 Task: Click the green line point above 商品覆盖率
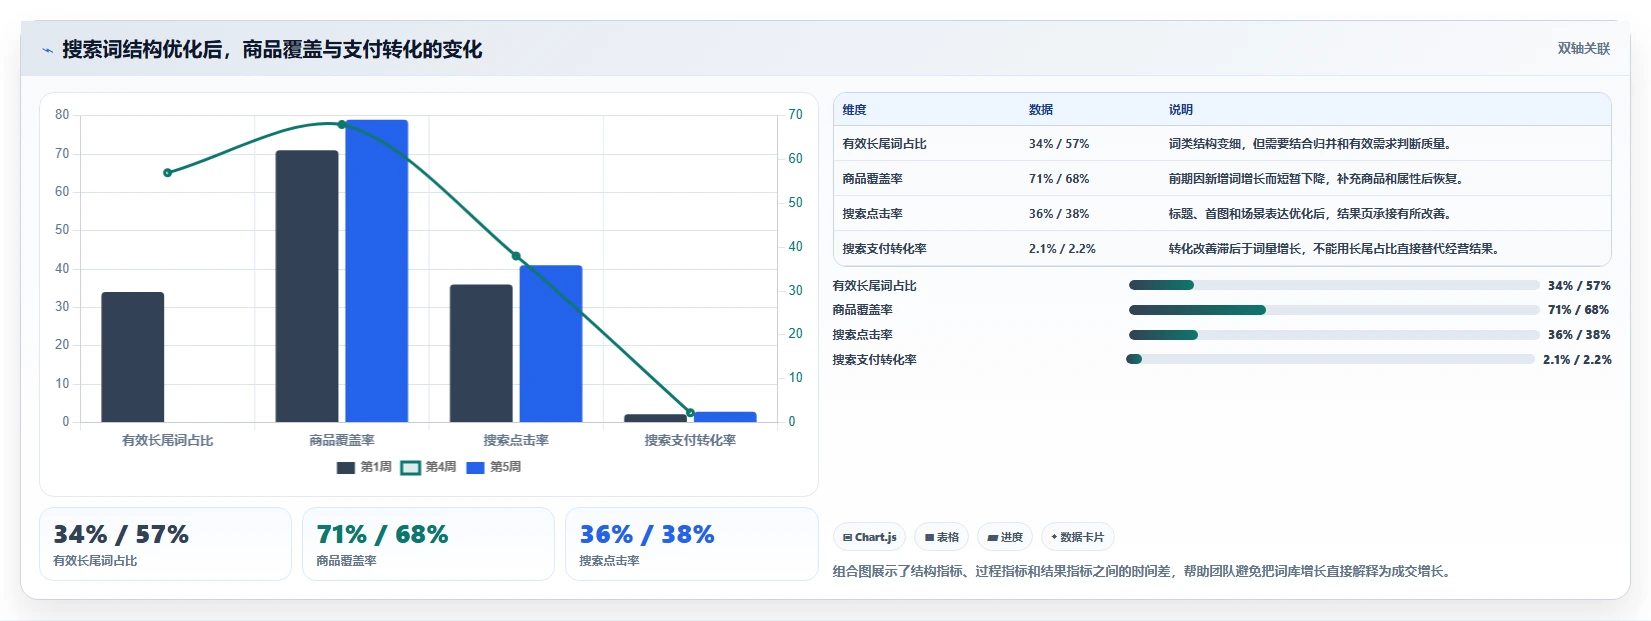342,125
